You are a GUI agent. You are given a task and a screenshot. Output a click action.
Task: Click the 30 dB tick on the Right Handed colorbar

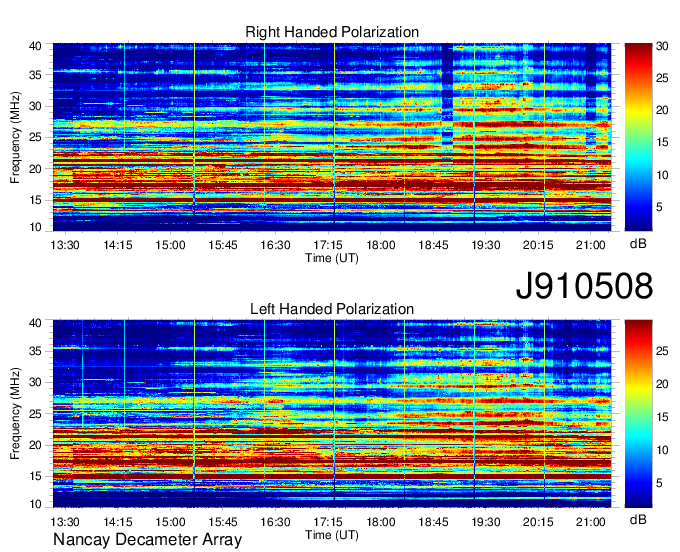[x=661, y=46]
